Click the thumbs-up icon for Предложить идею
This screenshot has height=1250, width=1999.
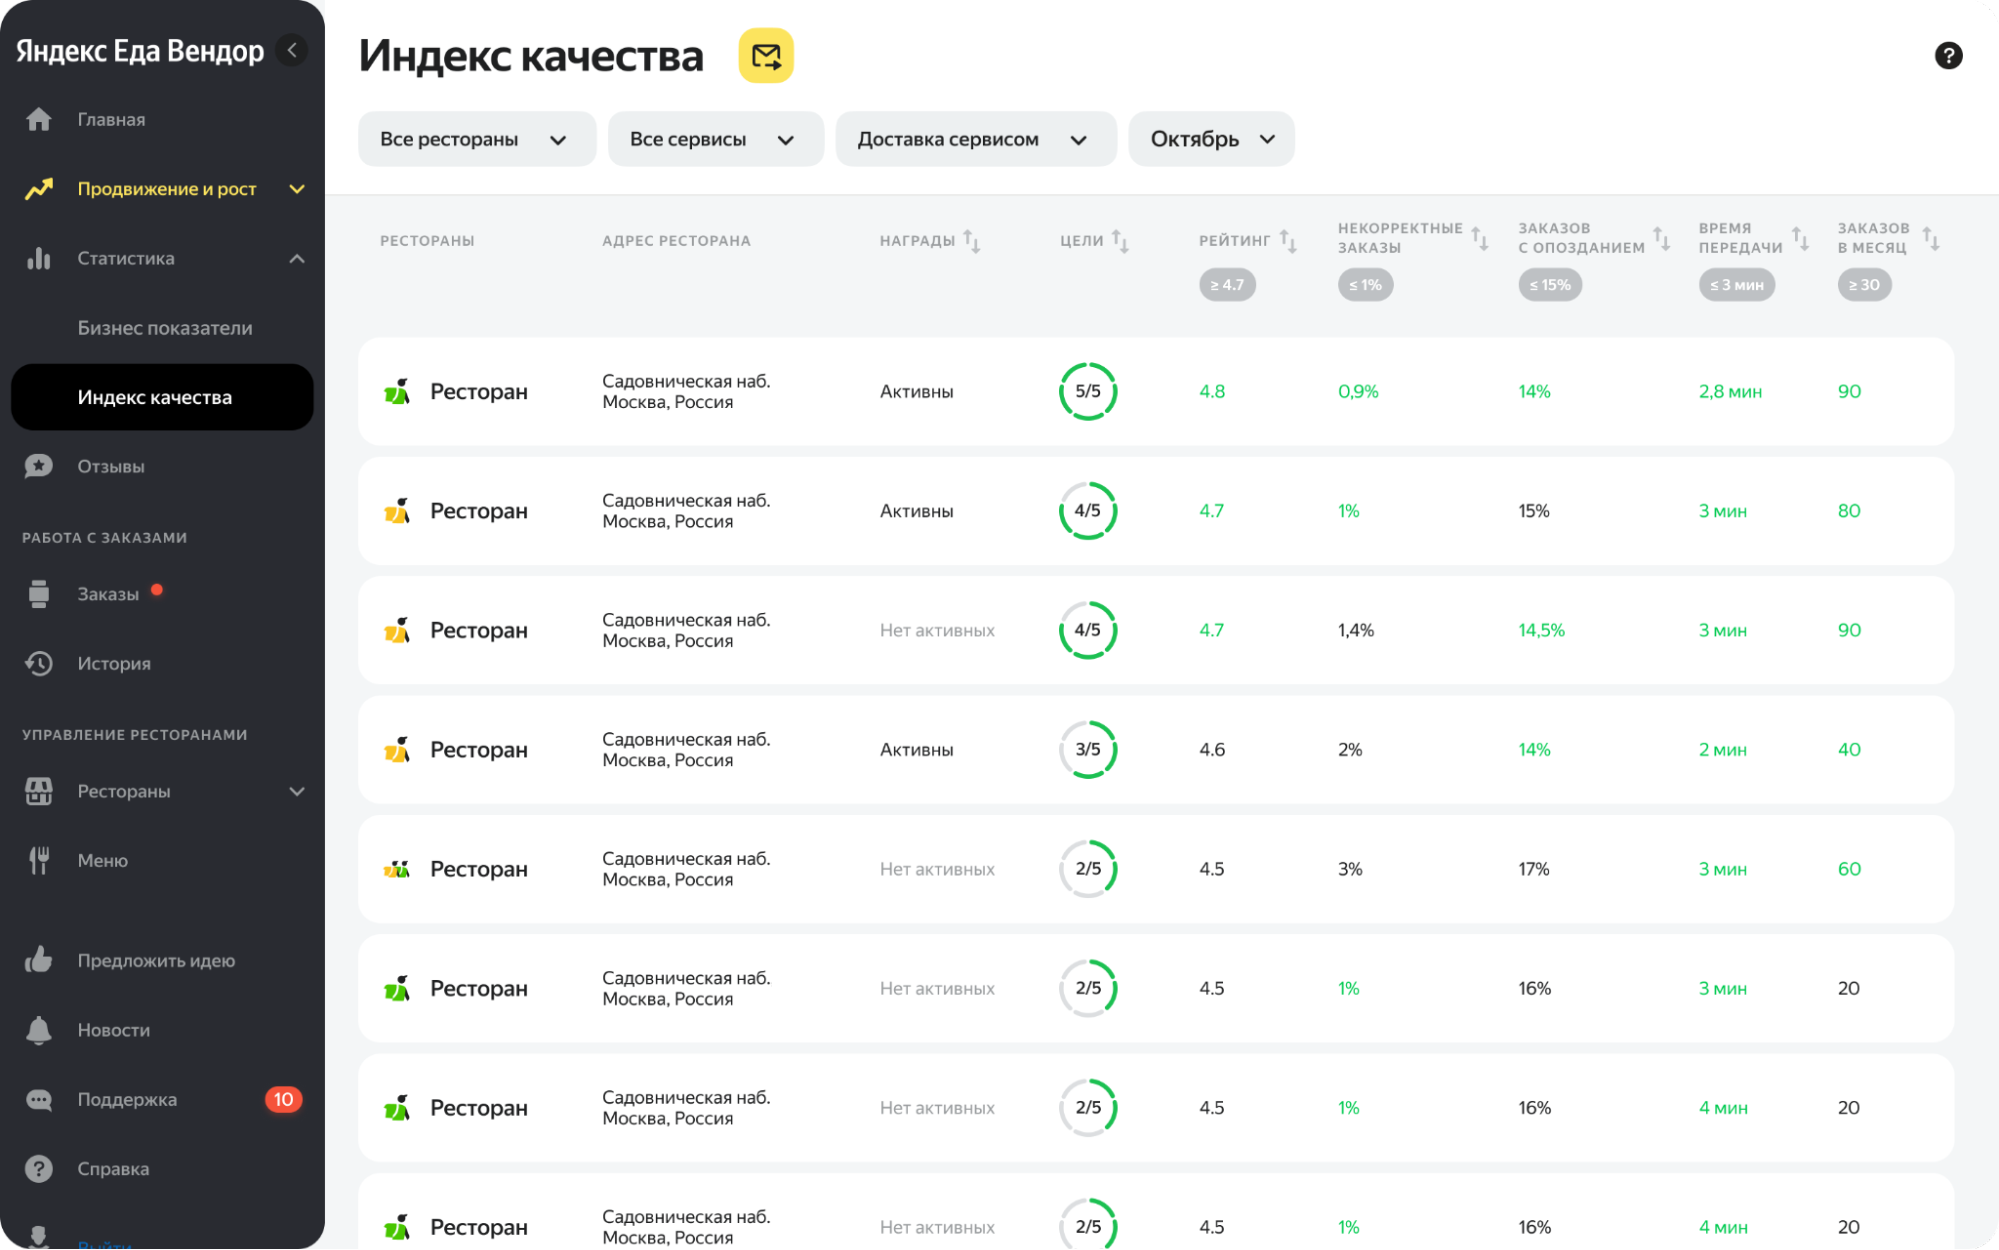(x=39, y=960)
